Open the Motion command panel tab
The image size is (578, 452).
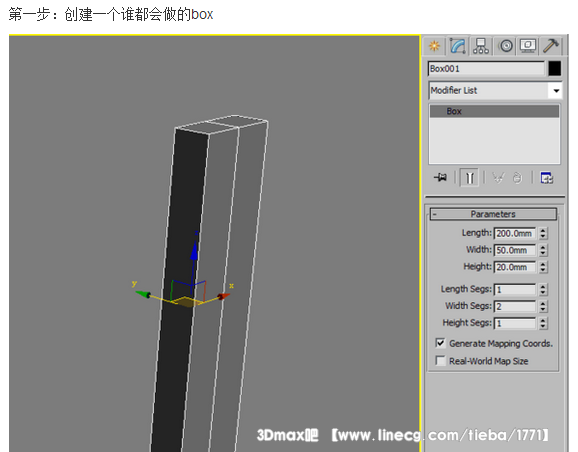coord(506,46)
